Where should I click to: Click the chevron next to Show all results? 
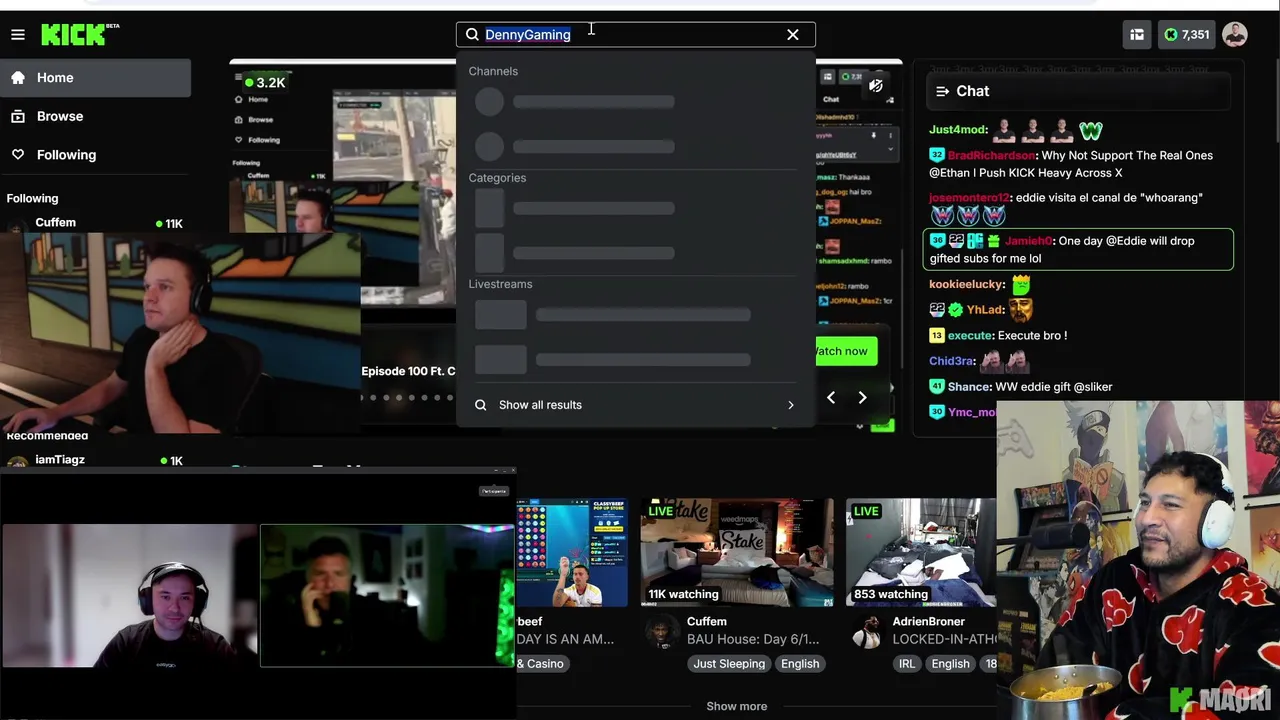tap(791, 405)
